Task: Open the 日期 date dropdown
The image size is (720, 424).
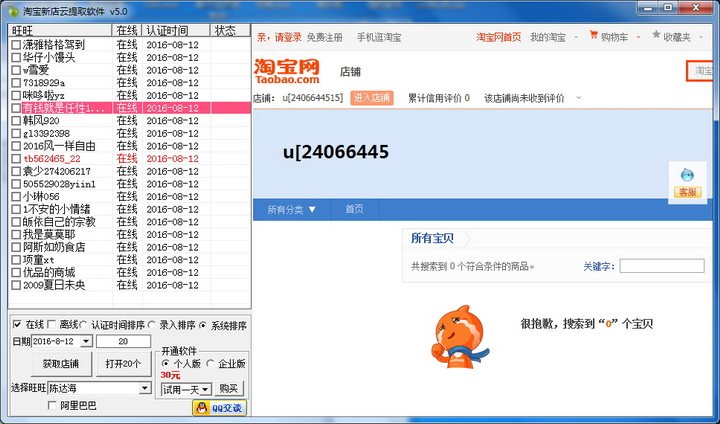Action: pyautogui.click(x=86, y=342)
